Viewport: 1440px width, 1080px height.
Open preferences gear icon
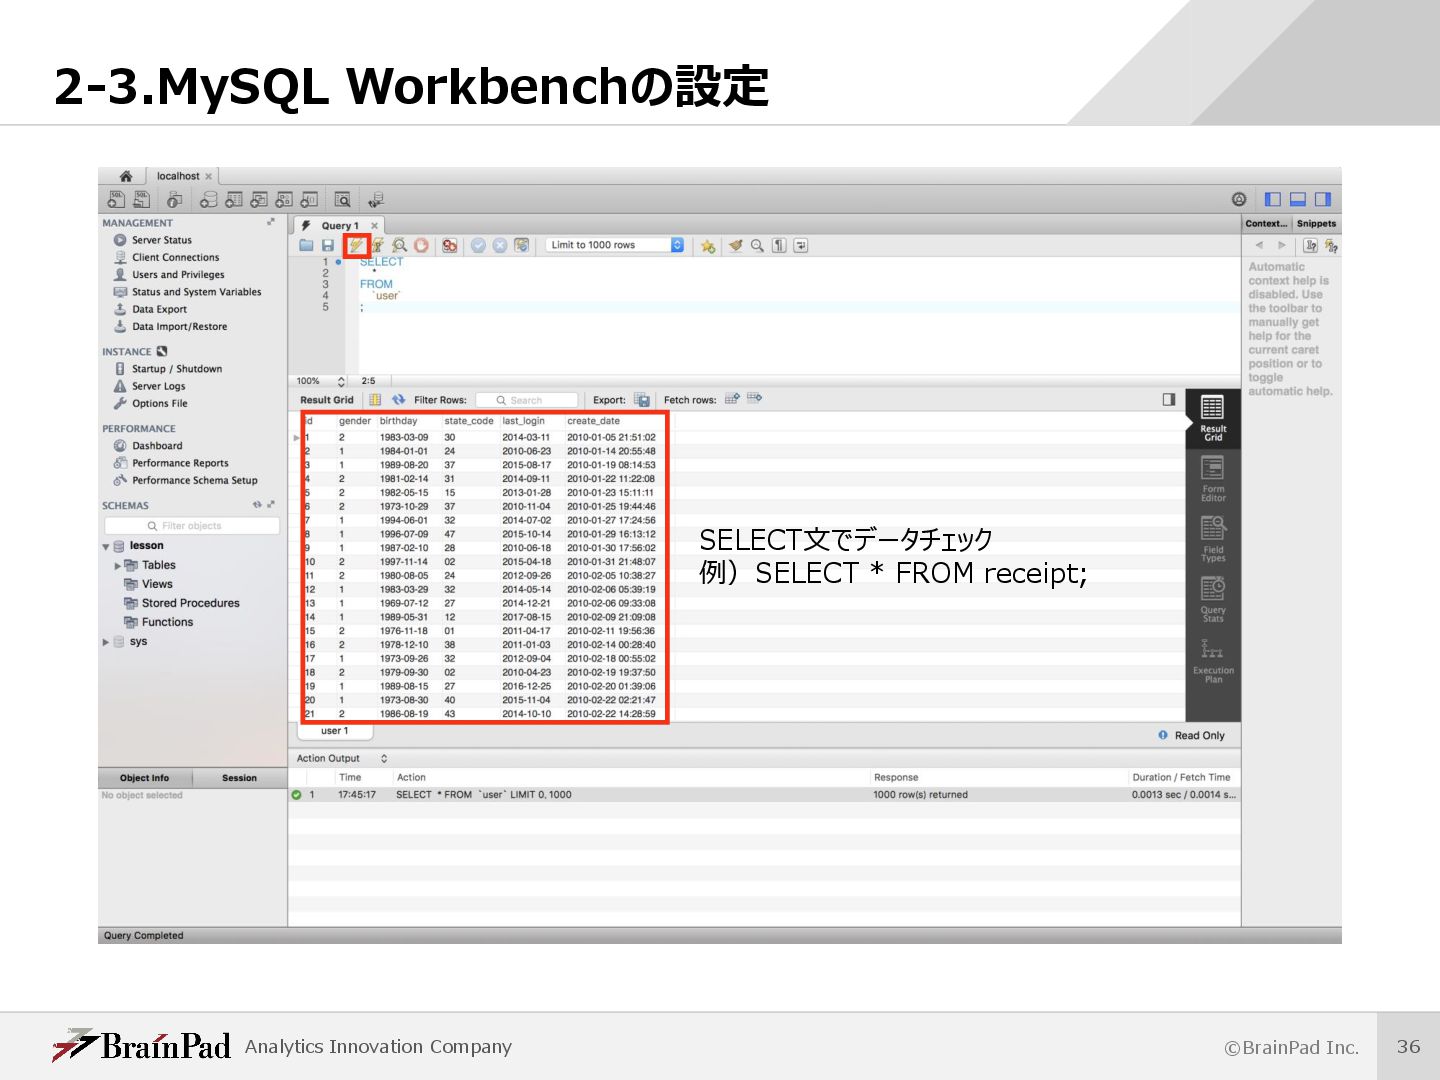(x=1239, y=199)
